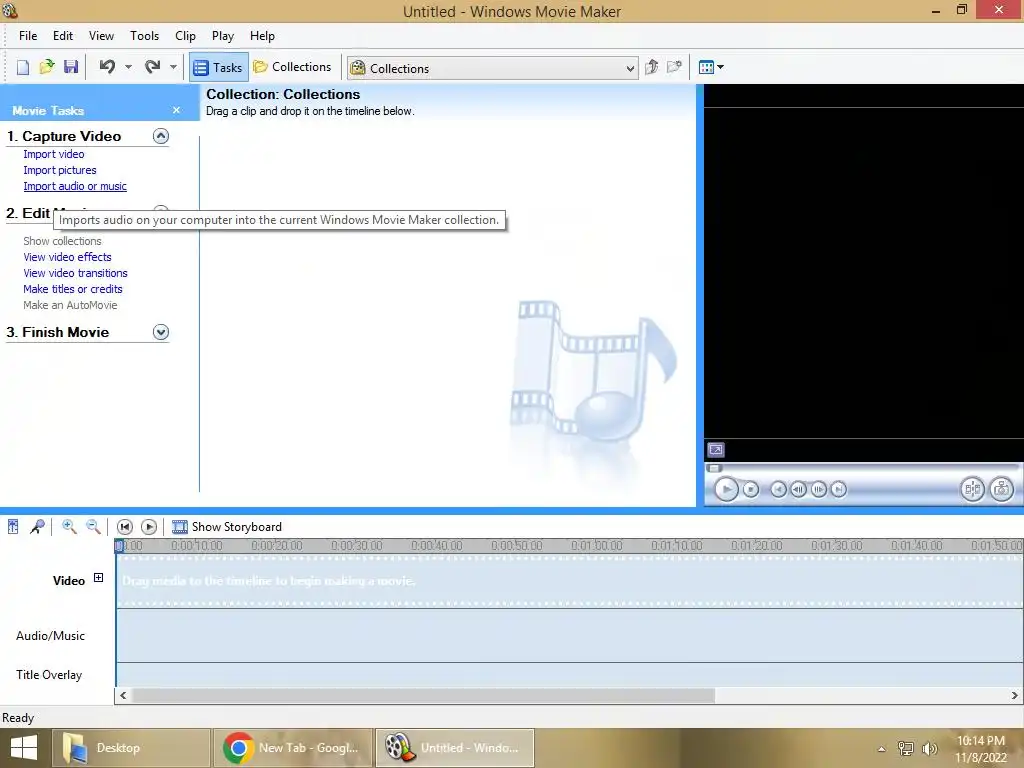Image resolution: width=1024 pixels, height=768 pixels.
Task: Open the network tray icon
Action: tap(906, 748)
